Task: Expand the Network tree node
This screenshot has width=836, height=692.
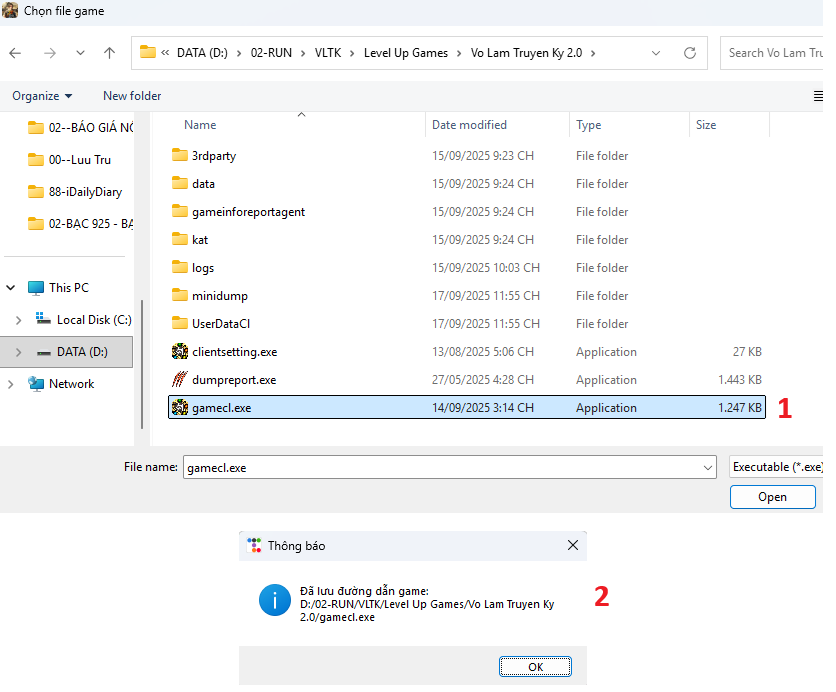Action: point(11,384)
